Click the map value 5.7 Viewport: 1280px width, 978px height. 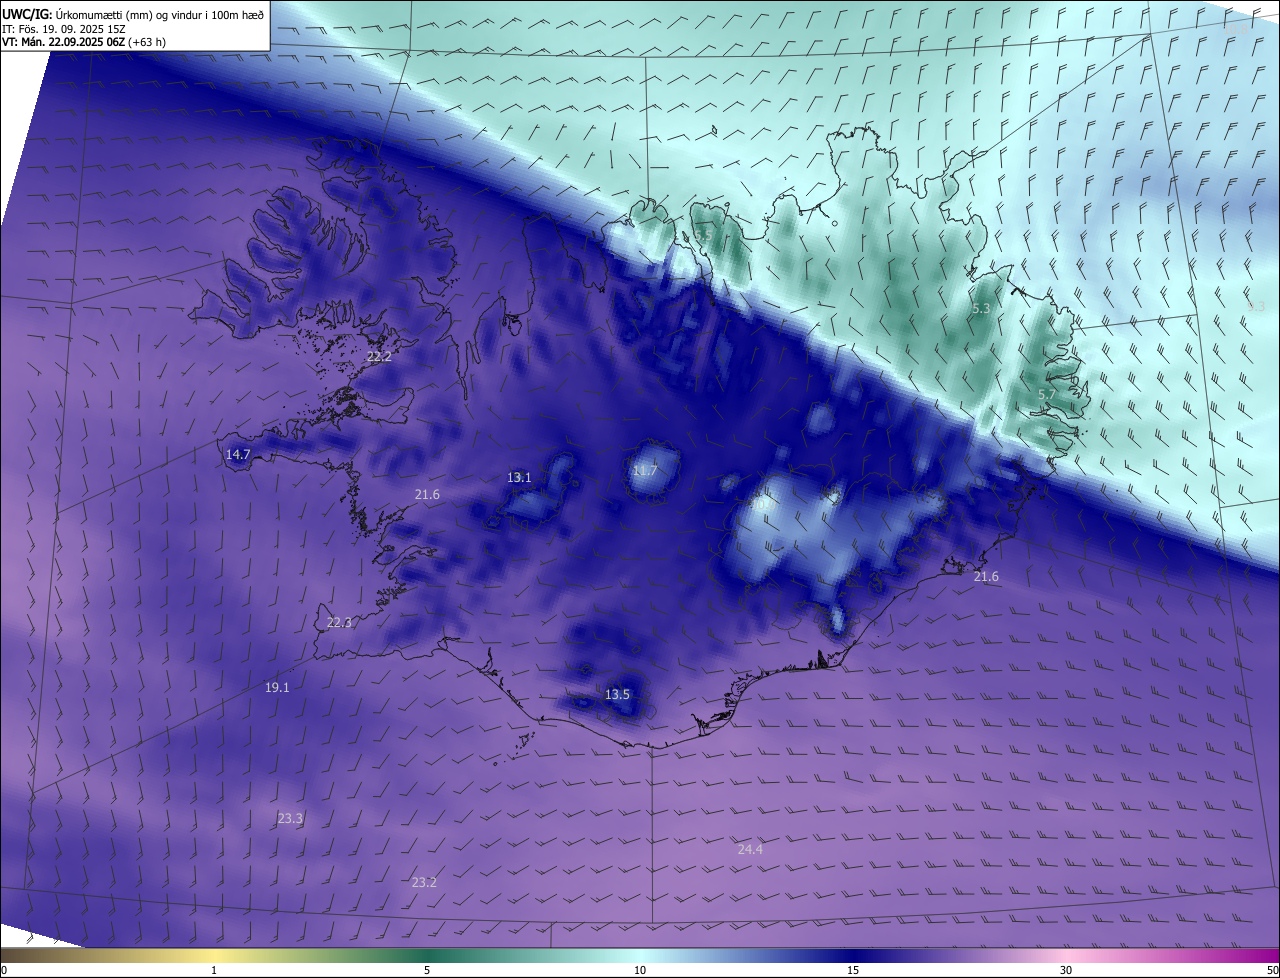click(x=1046, y=395)
